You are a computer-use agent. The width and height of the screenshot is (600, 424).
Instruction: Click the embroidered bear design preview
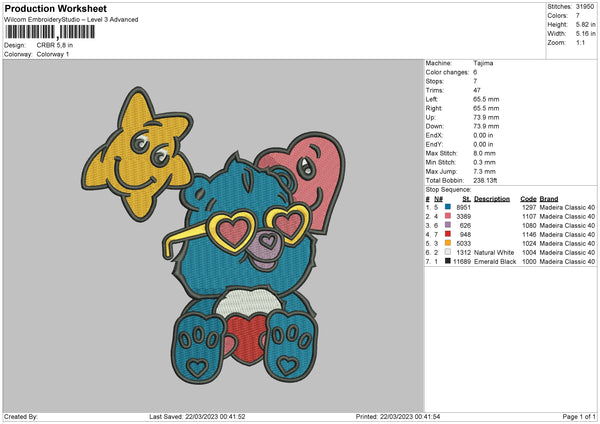click(214, 236)
